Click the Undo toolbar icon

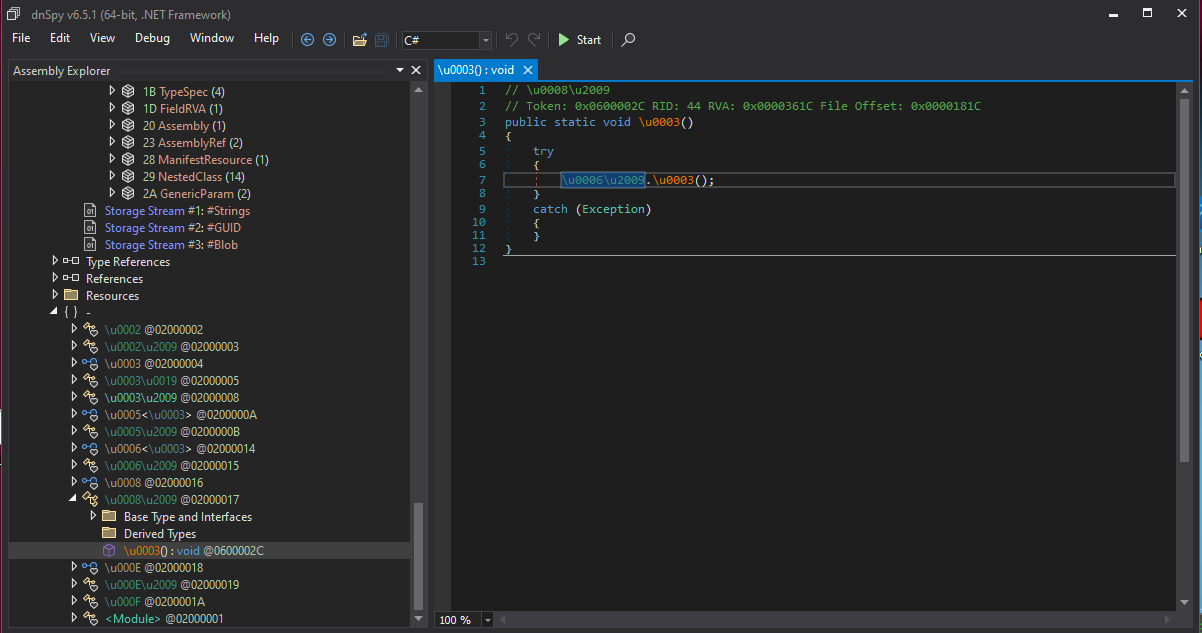click(x=512, y=40)
